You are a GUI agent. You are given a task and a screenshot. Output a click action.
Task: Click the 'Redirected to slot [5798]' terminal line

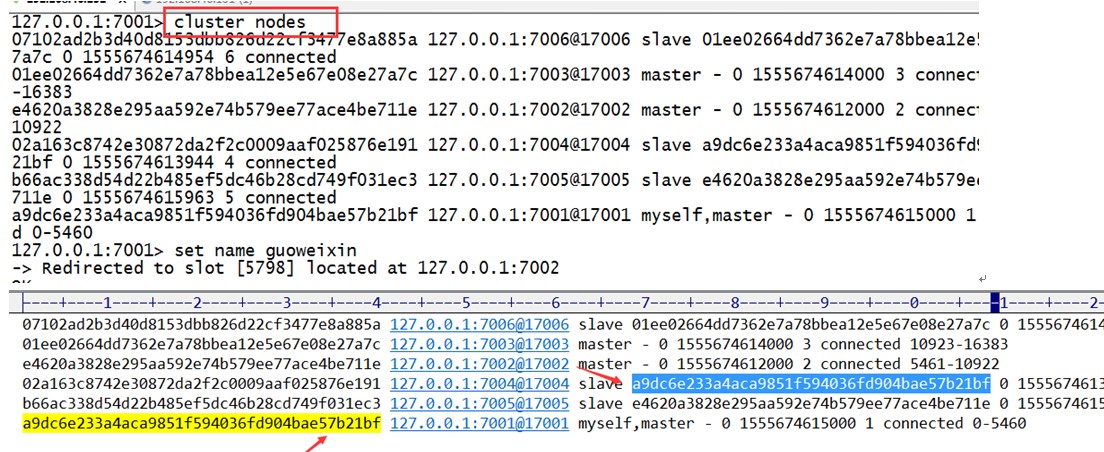click(286, 268)
